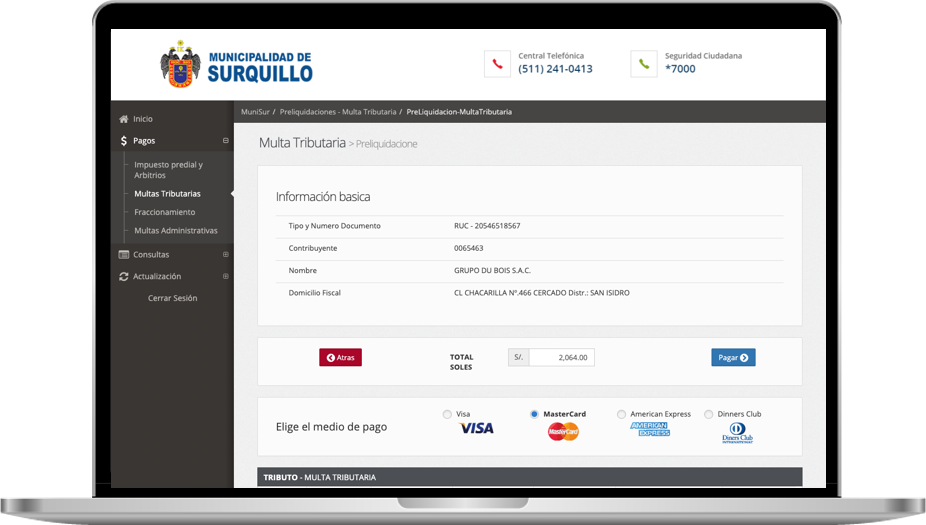The width and height of the screenshot is (926, 525).
Task: Select the American Express radio button
Action: pyautogui.click(x=621, y=414)
